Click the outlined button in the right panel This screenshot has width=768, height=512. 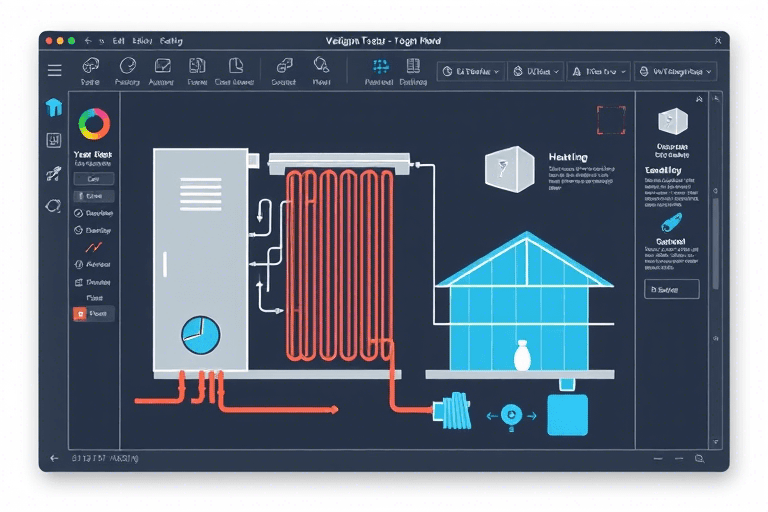(x=671, y=289)
